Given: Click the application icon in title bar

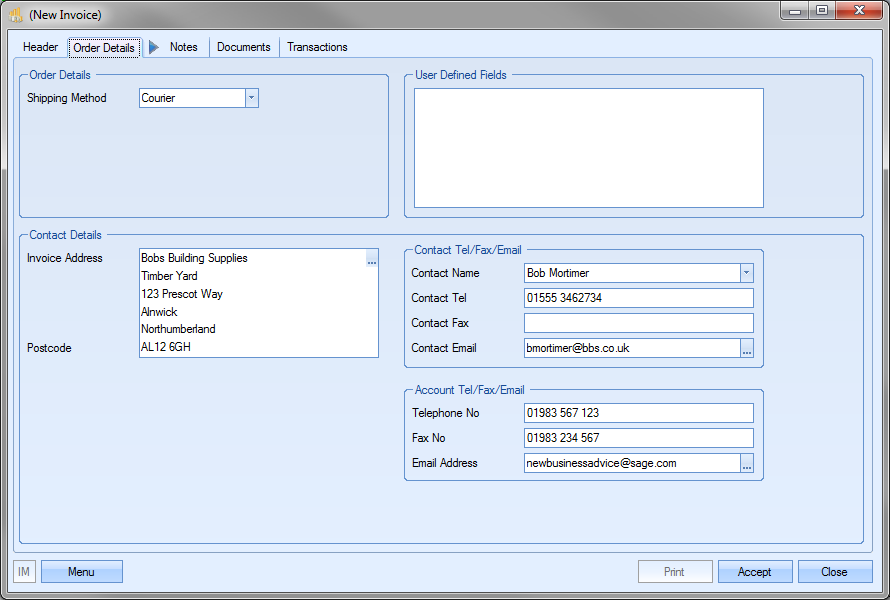Looking at the screenshot, I should point(15,15).
